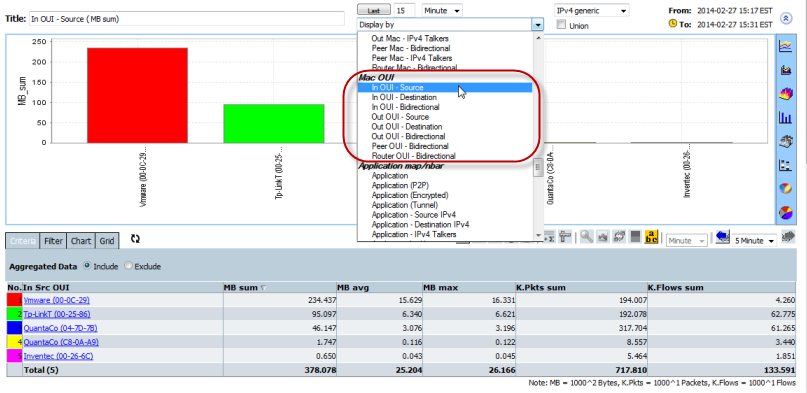The image size is (807, 393).
Task: Click magenta color swatch for Inventec row
Action: point(14,355)
